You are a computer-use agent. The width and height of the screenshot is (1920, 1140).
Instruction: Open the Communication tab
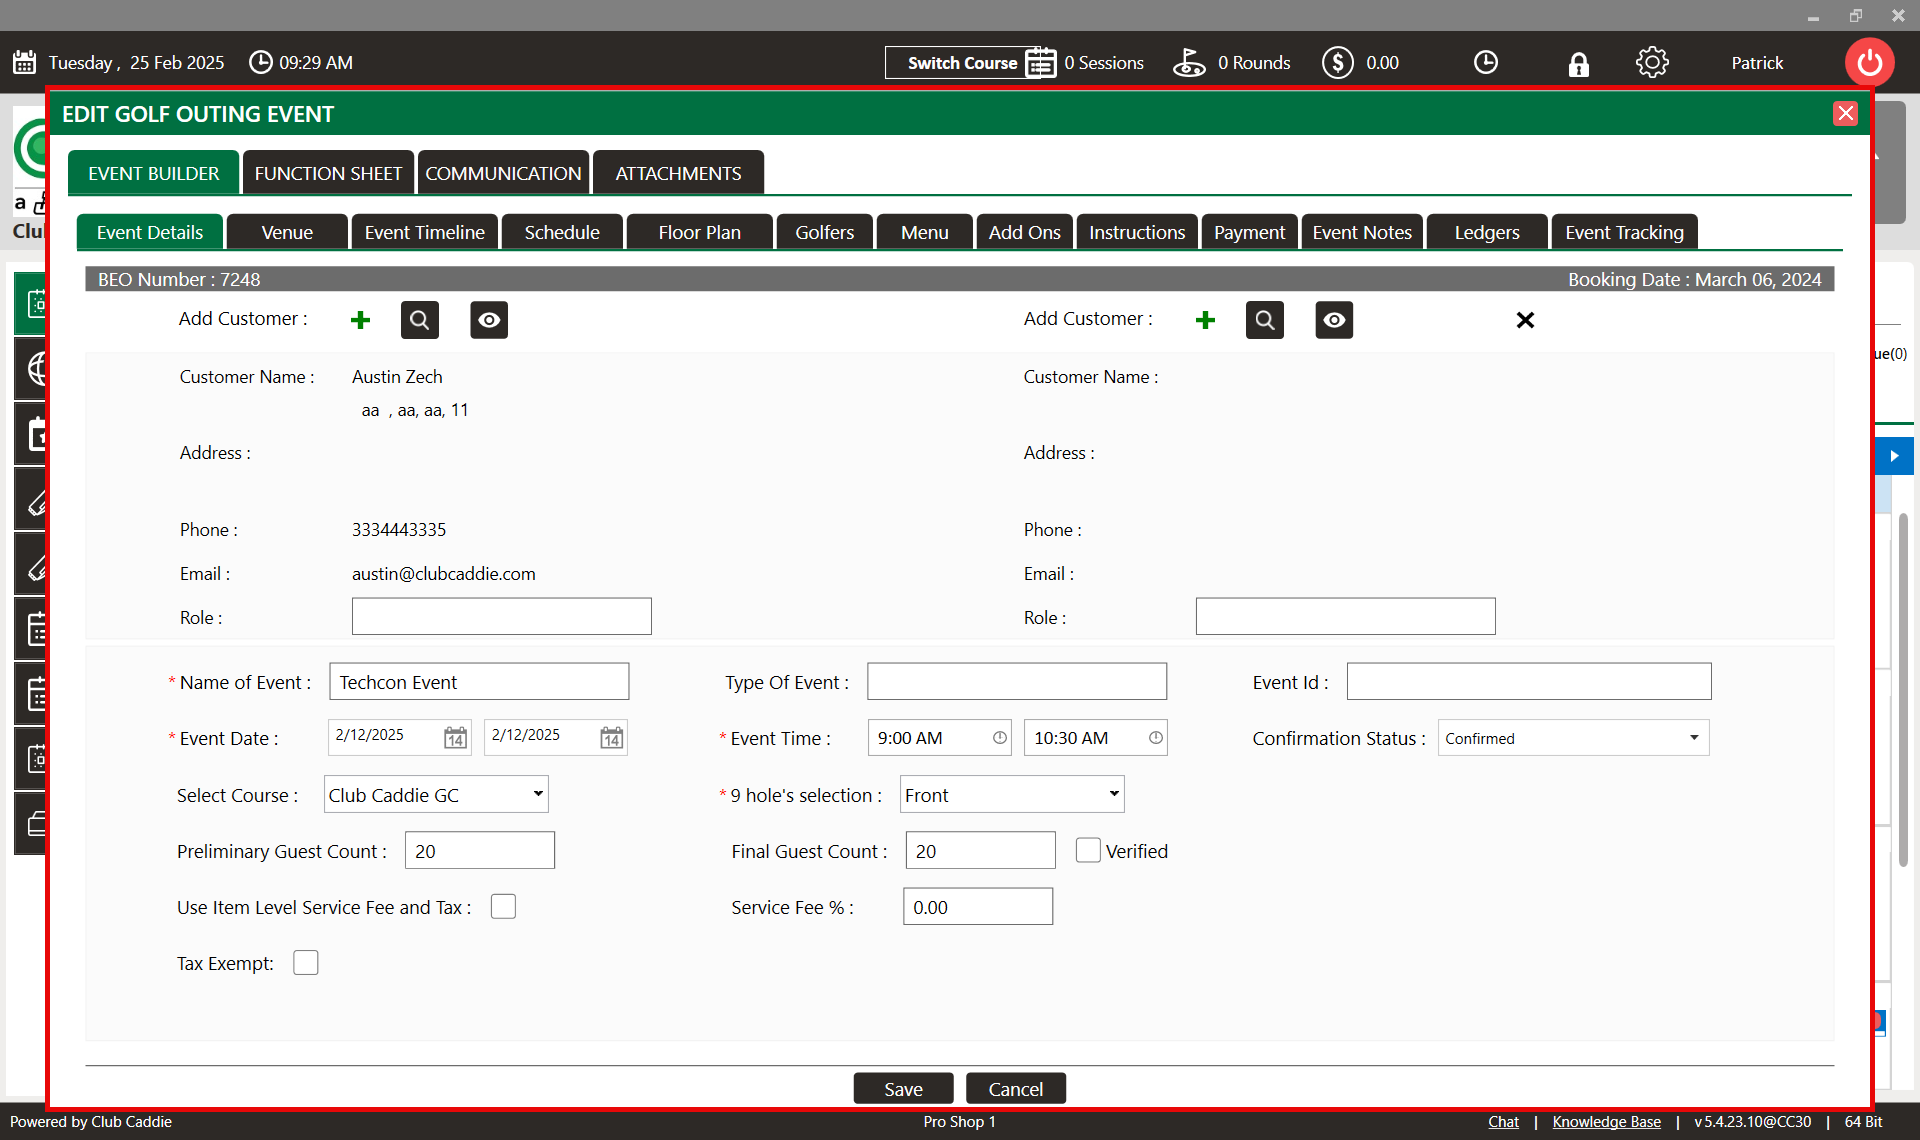[x=503, y=173]
